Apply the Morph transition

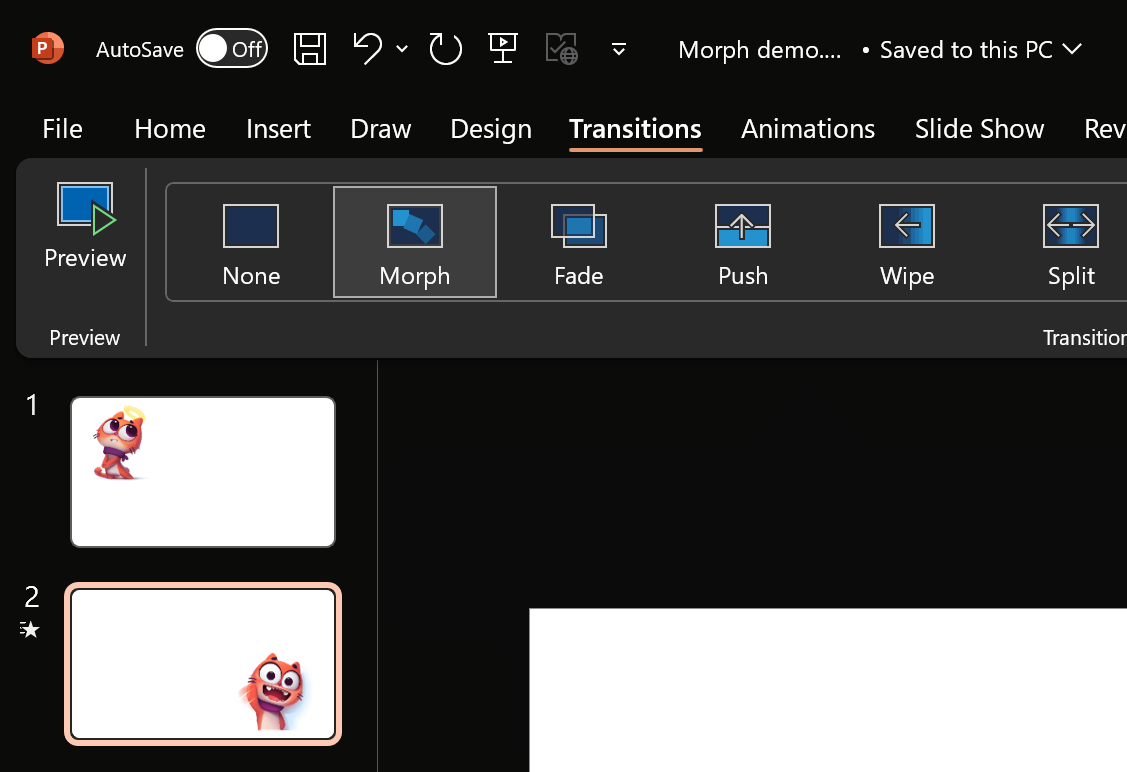[415, 242]
